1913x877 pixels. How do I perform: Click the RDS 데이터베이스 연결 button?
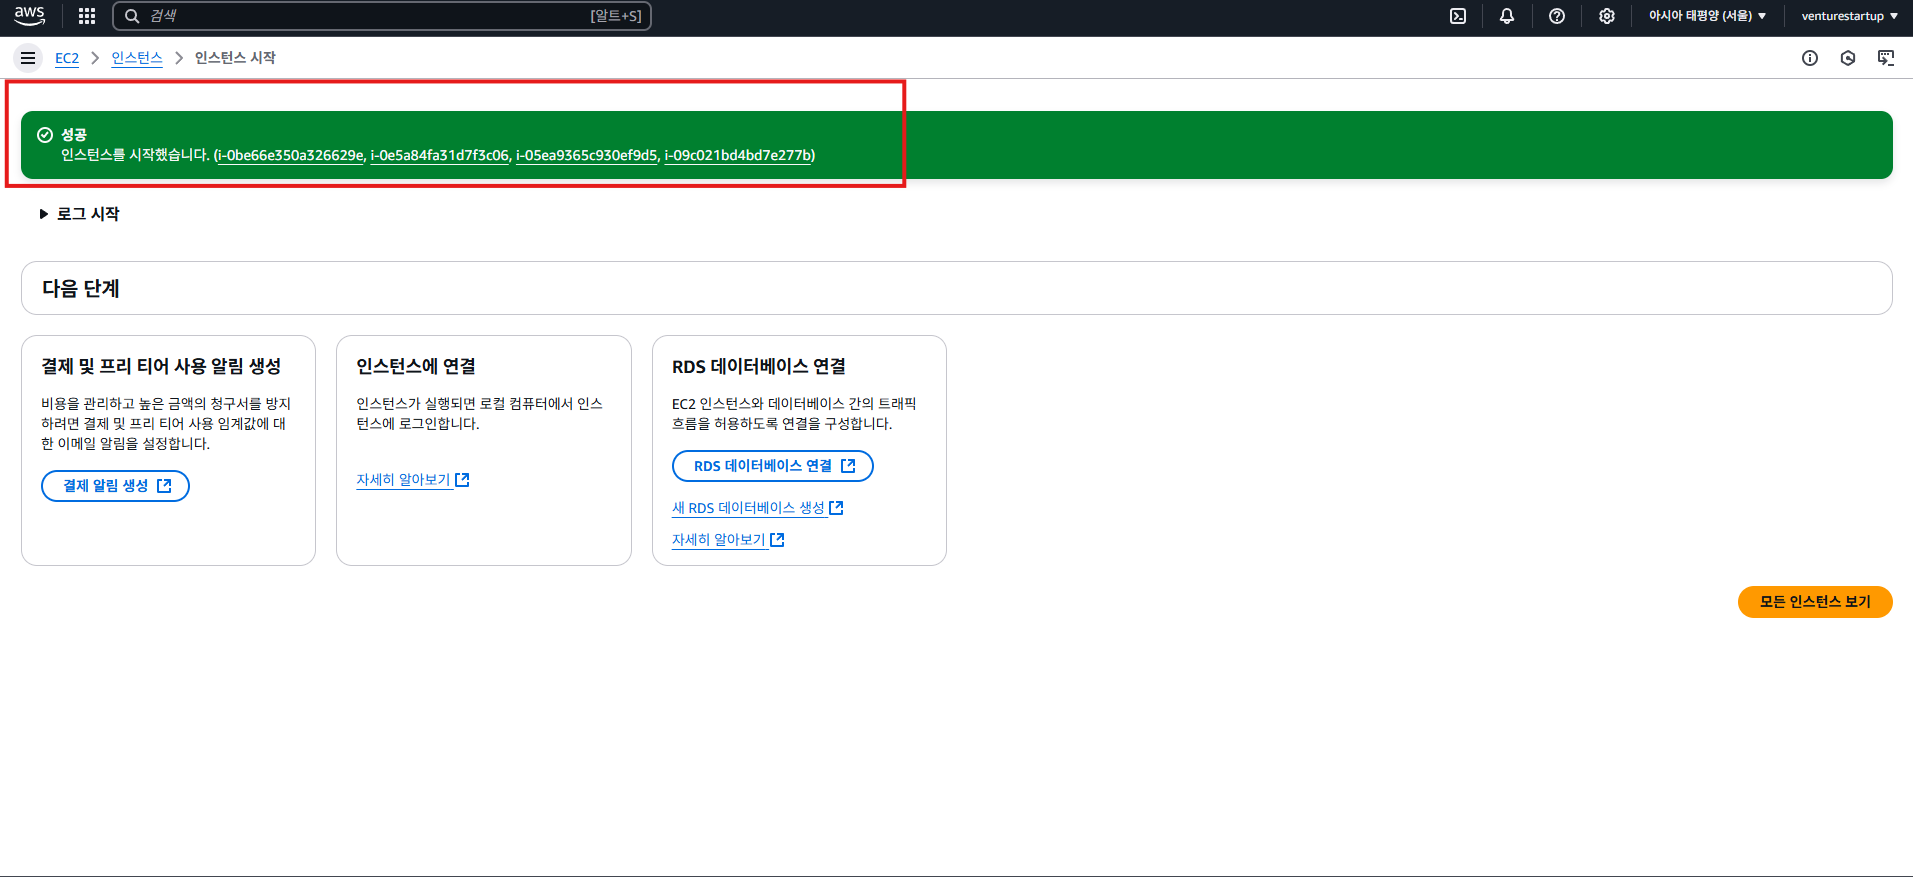pyautogui.click(x=772, y=466)
